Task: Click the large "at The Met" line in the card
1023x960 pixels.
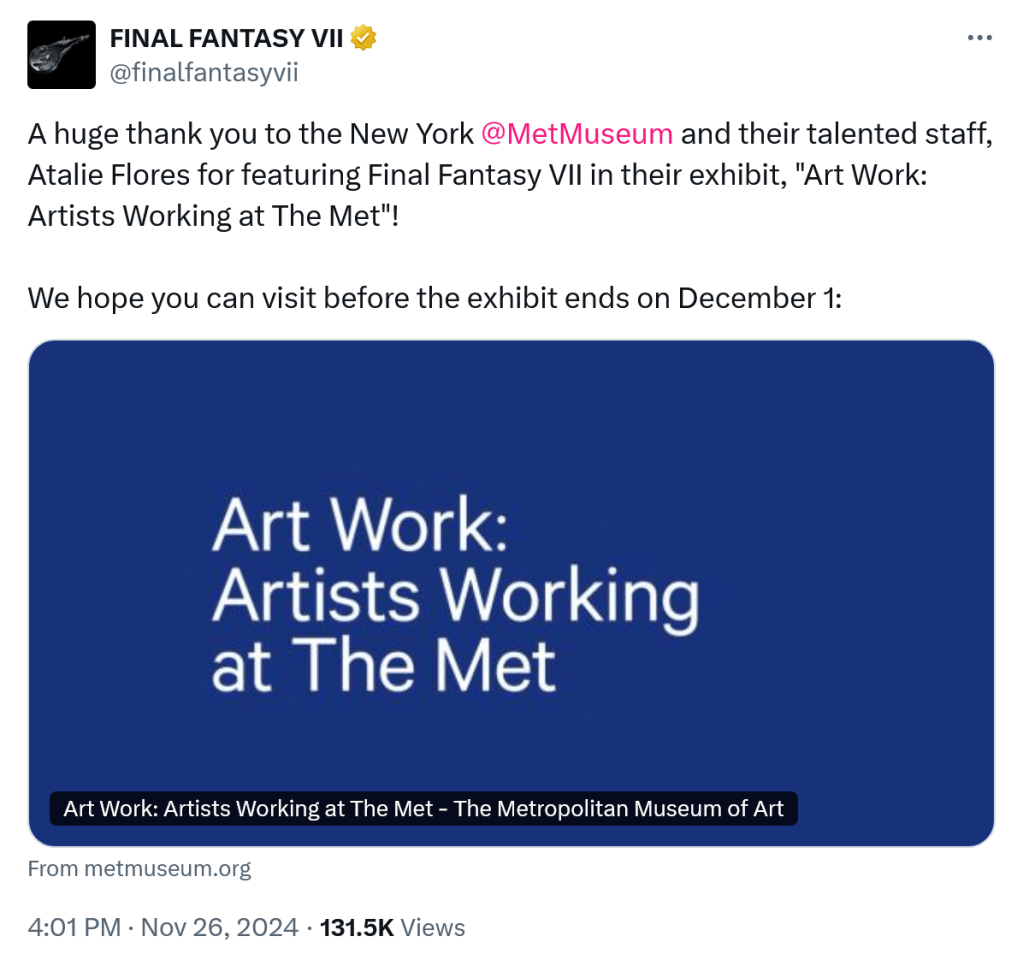Action: coord(383,665)
